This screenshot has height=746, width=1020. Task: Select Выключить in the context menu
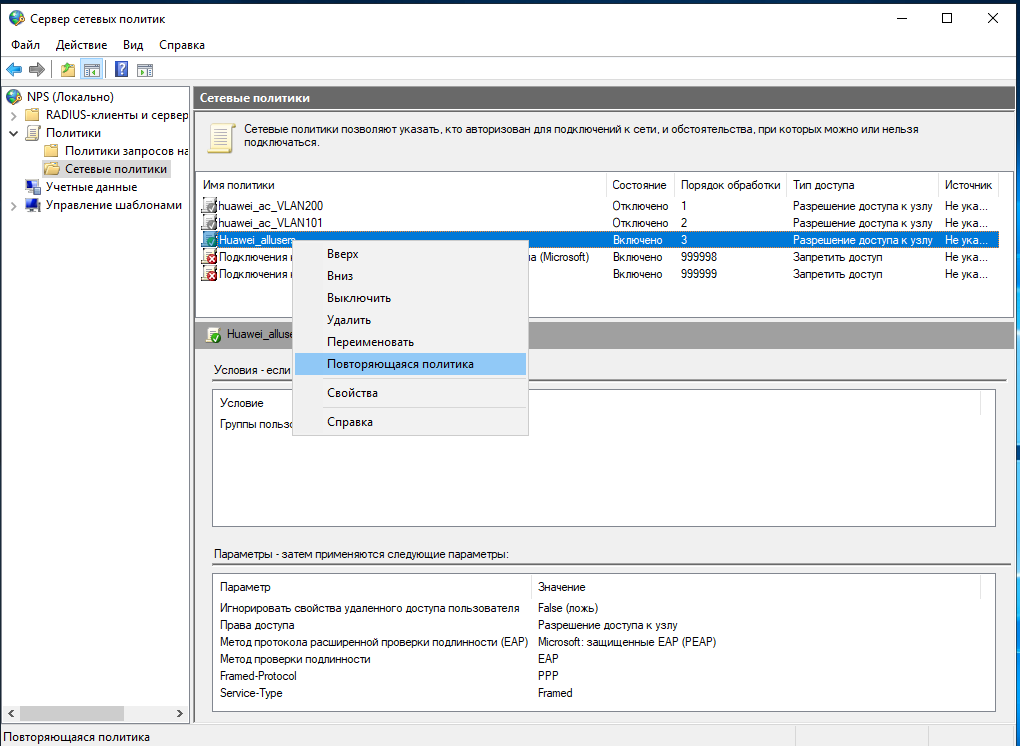pyautogui.click(x=358, y=298)
